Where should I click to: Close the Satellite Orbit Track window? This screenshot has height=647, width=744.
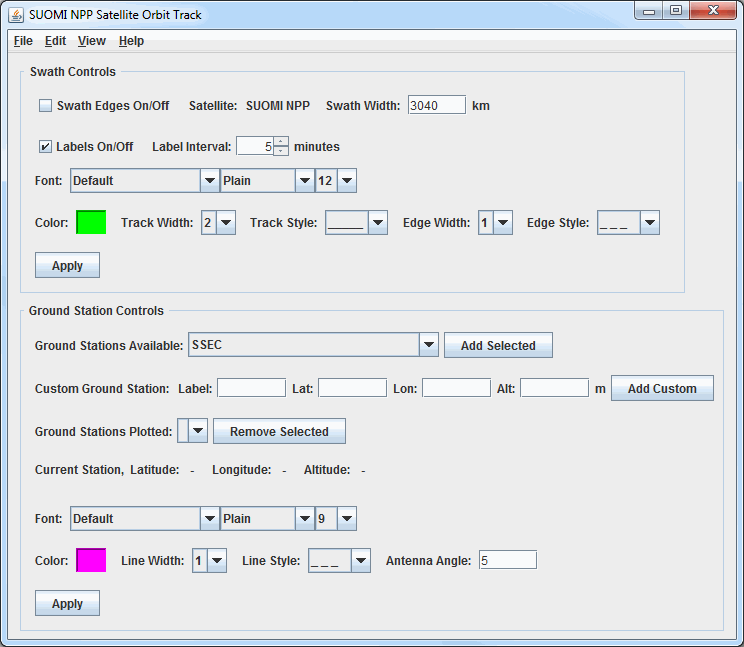coord(713,11)
